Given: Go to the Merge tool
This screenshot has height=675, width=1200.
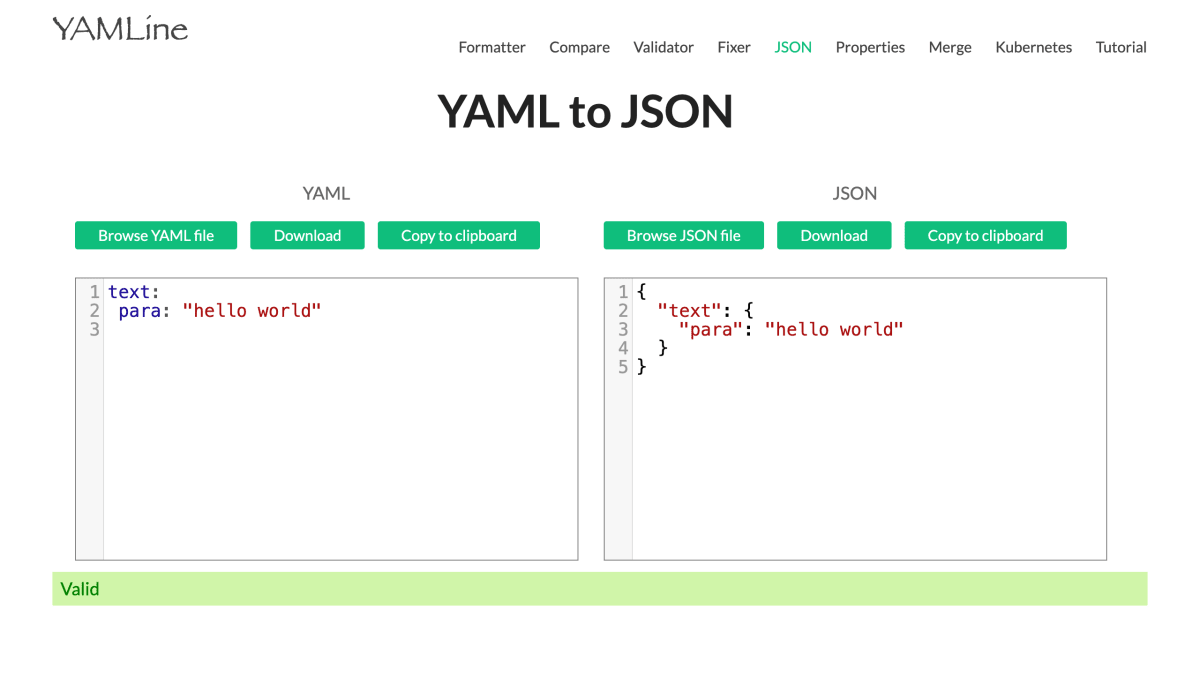Looking at the screenshot, I should pos(950,47).
